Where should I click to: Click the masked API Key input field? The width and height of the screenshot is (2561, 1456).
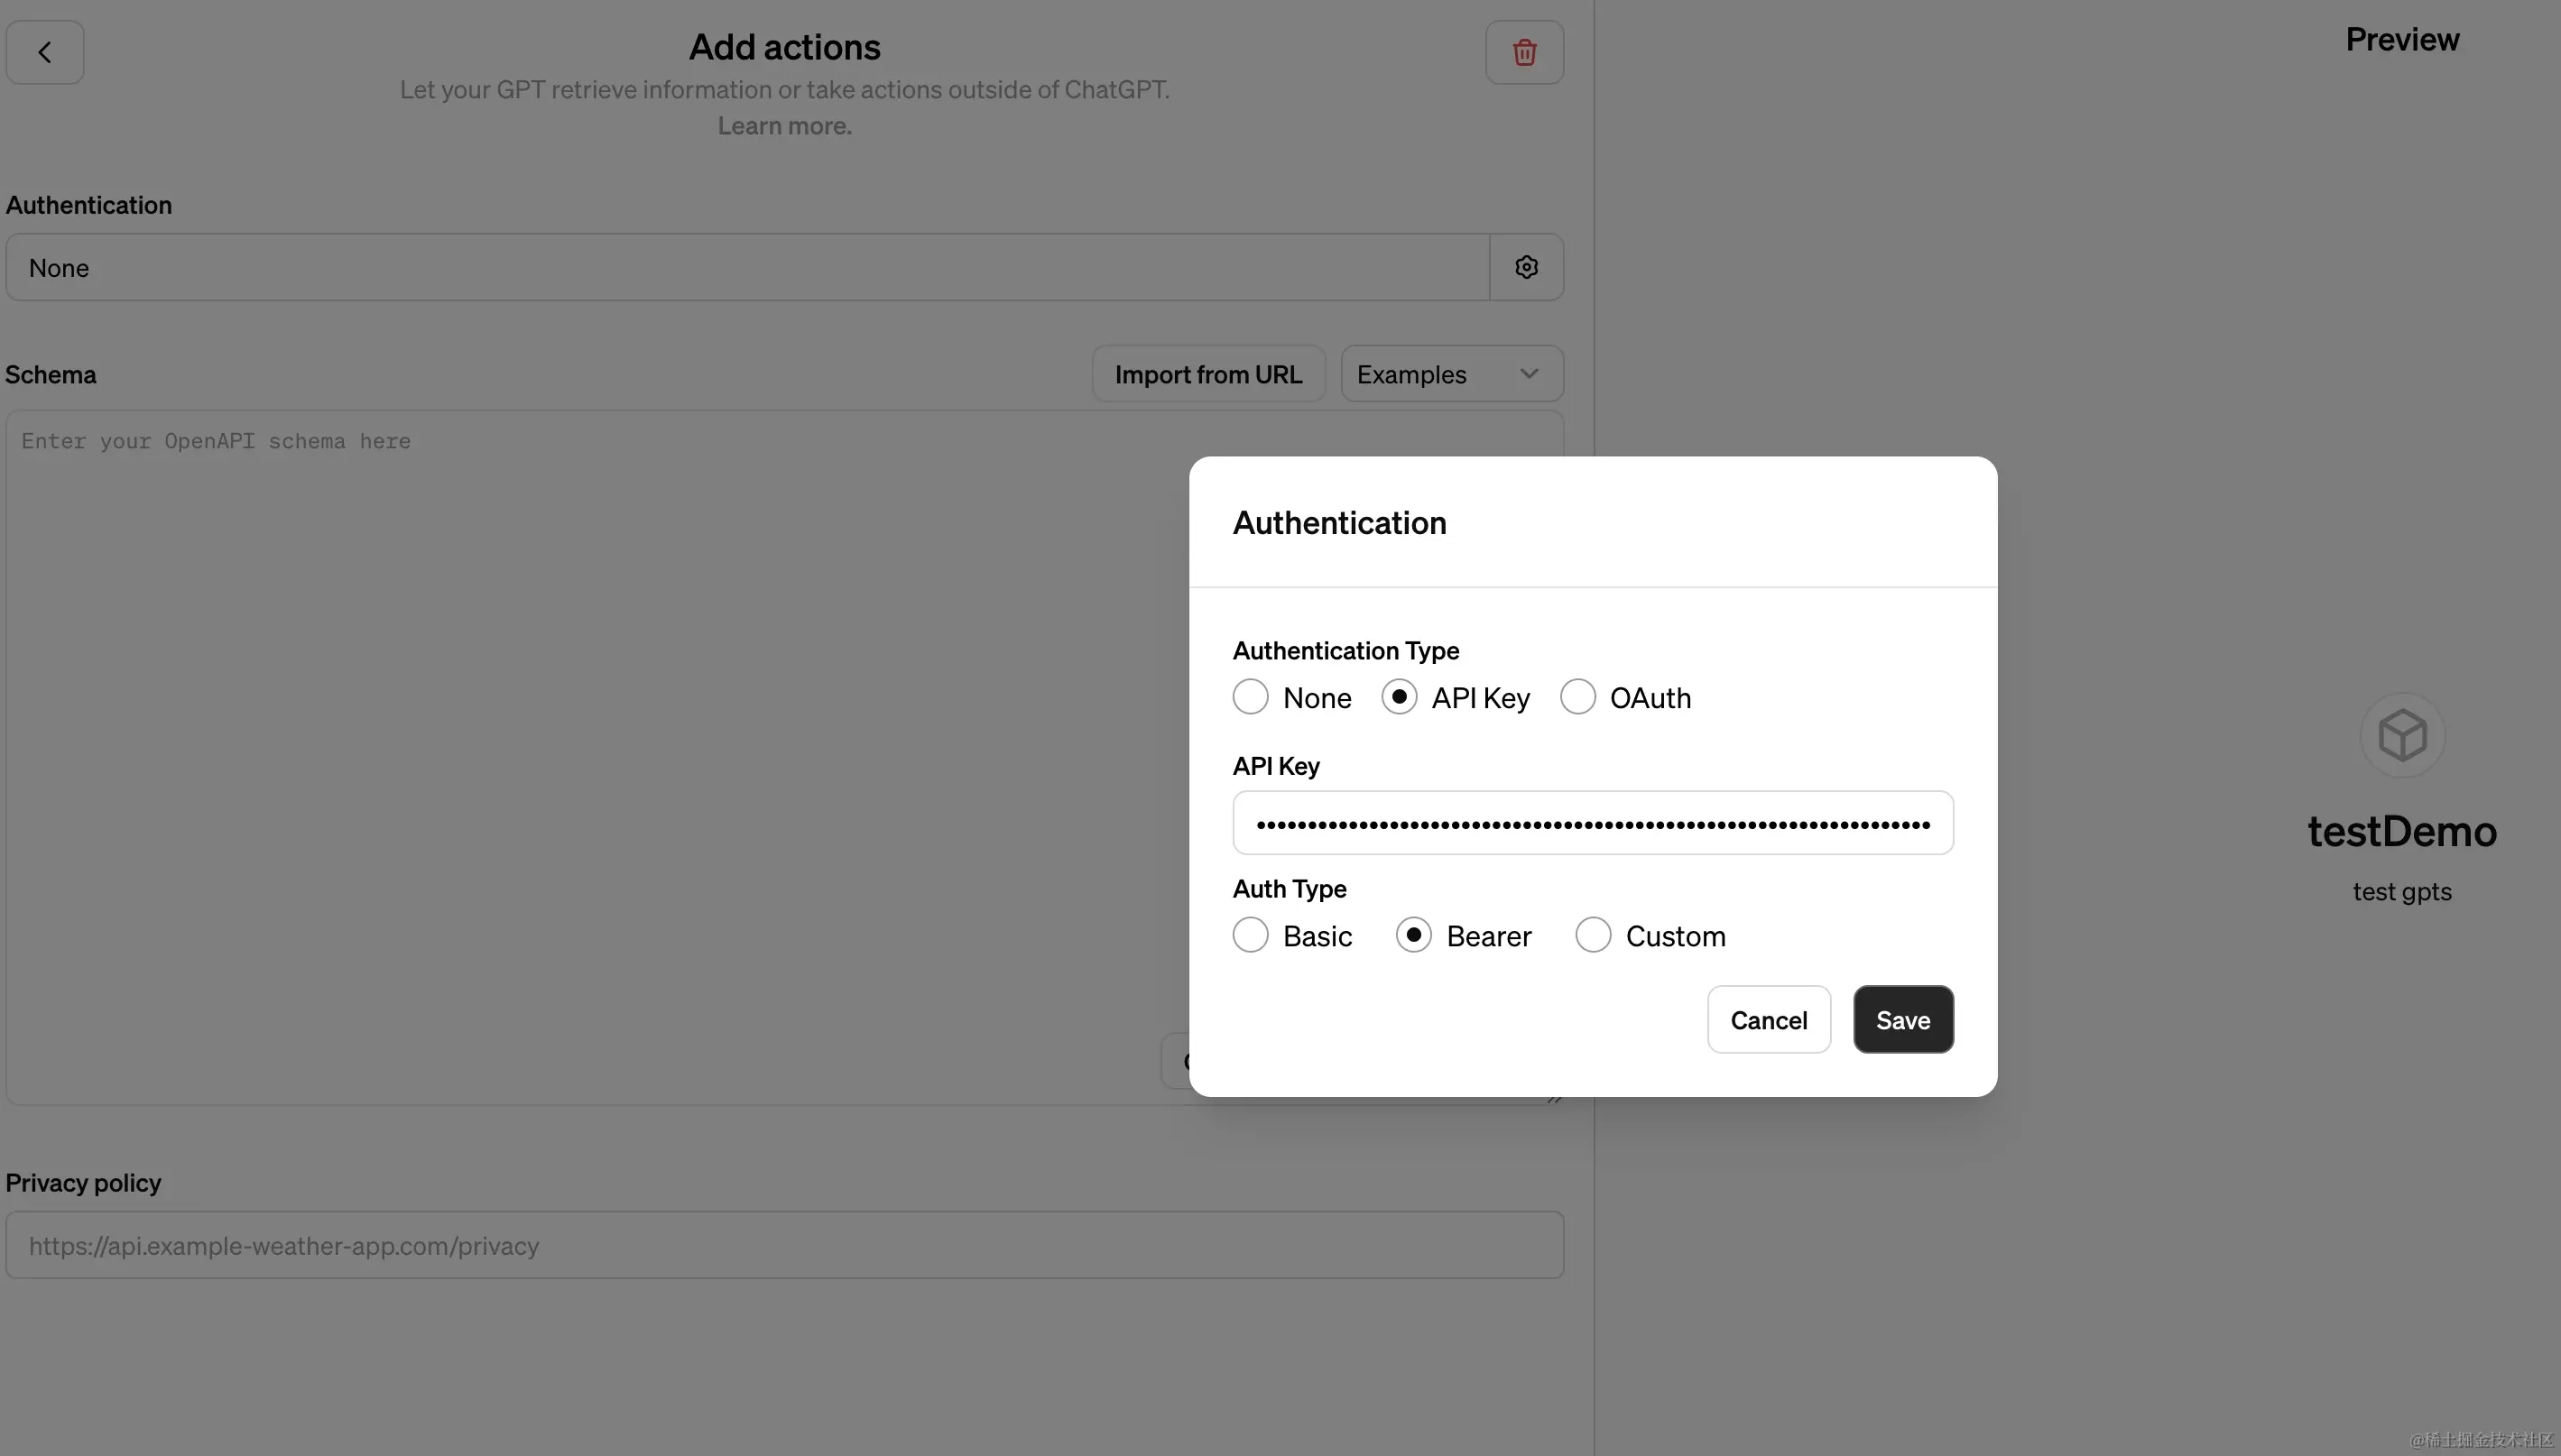click(1591, 822)
